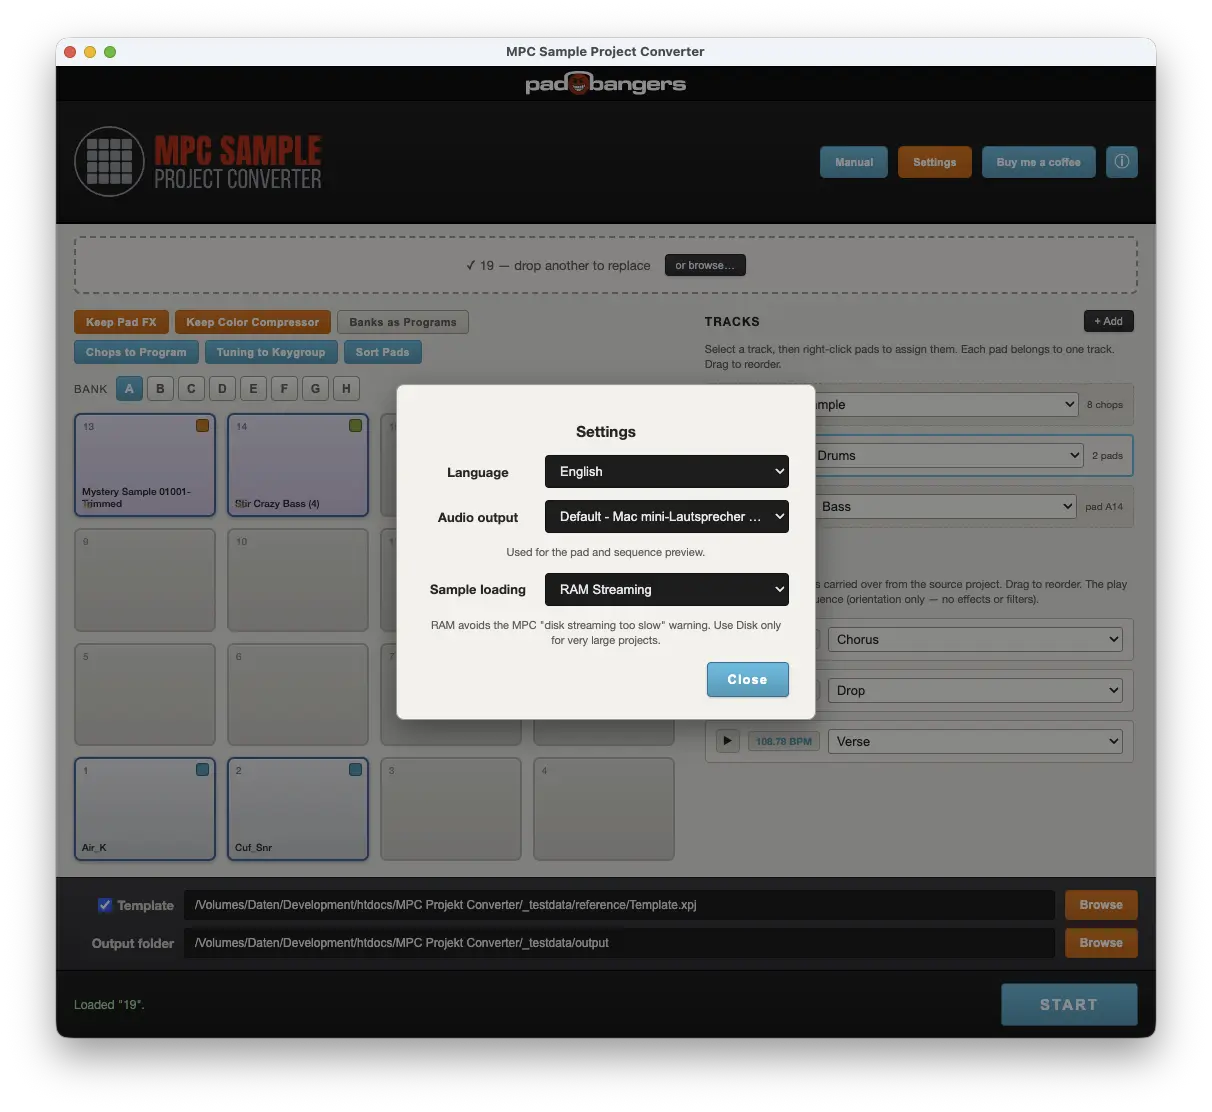The image size is (1212, 1112).
Task: Select pad 14 Sir Crazy Bass (4)
Action: 298,465
